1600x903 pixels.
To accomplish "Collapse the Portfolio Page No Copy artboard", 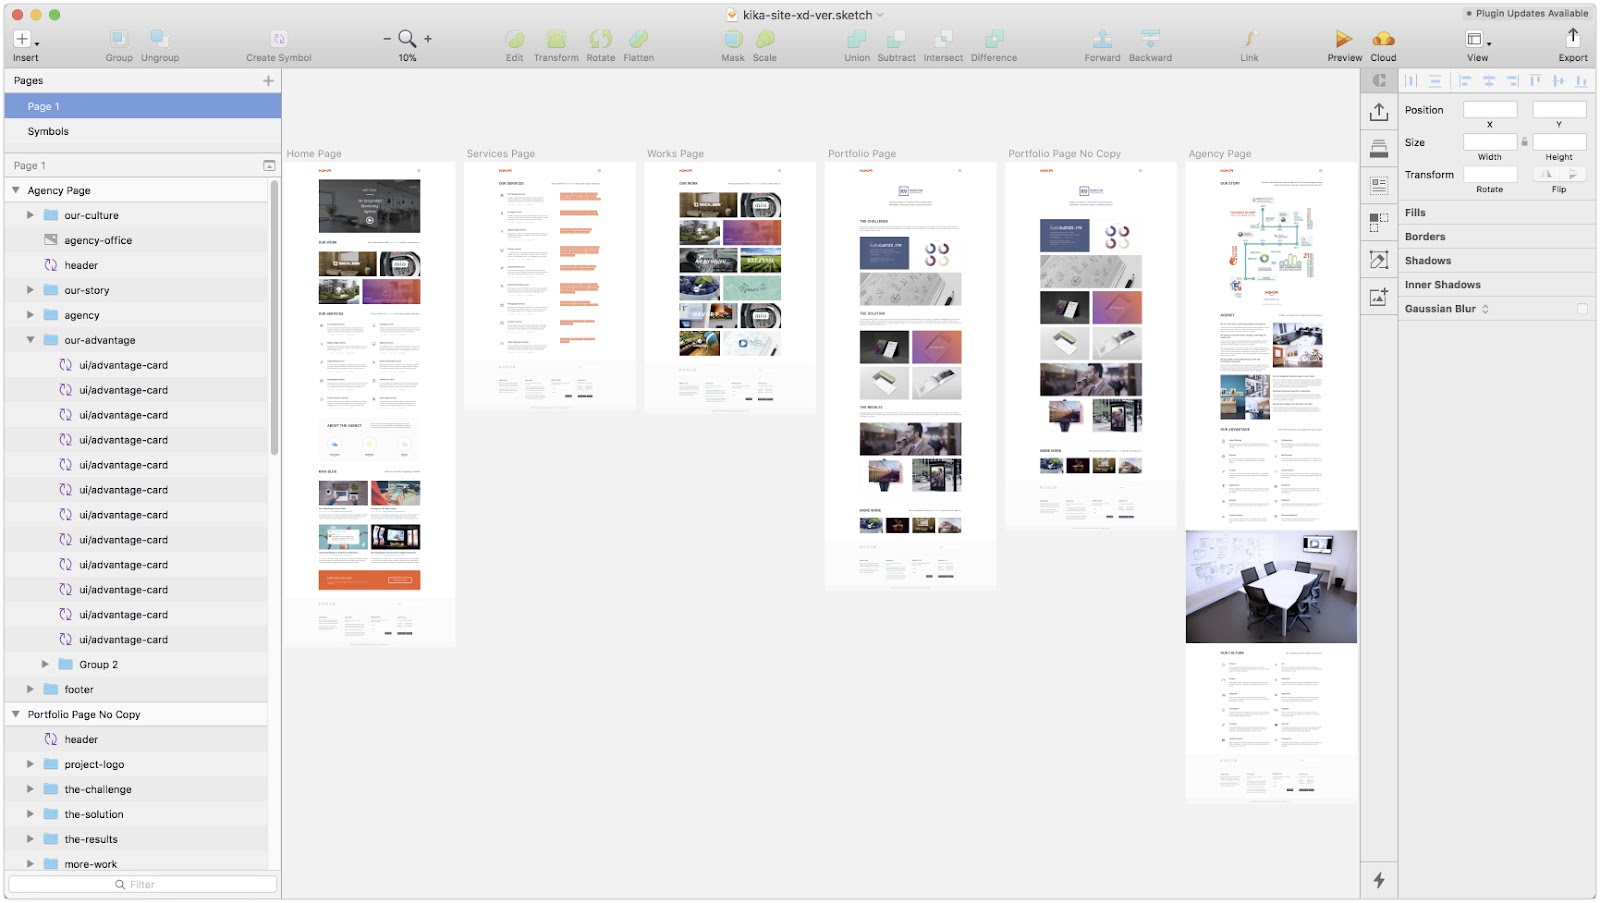I will [x=16, y=714].
